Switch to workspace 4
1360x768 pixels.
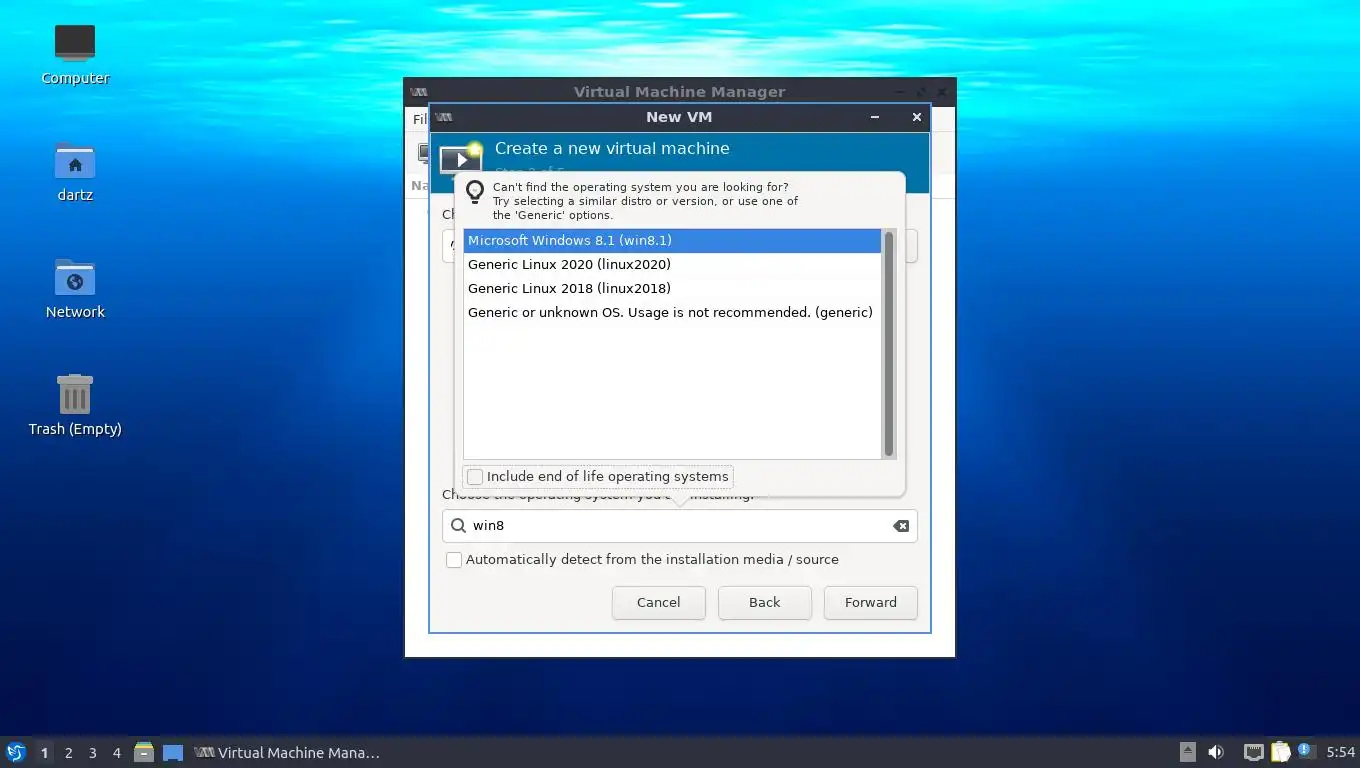[x=116, y=753]
